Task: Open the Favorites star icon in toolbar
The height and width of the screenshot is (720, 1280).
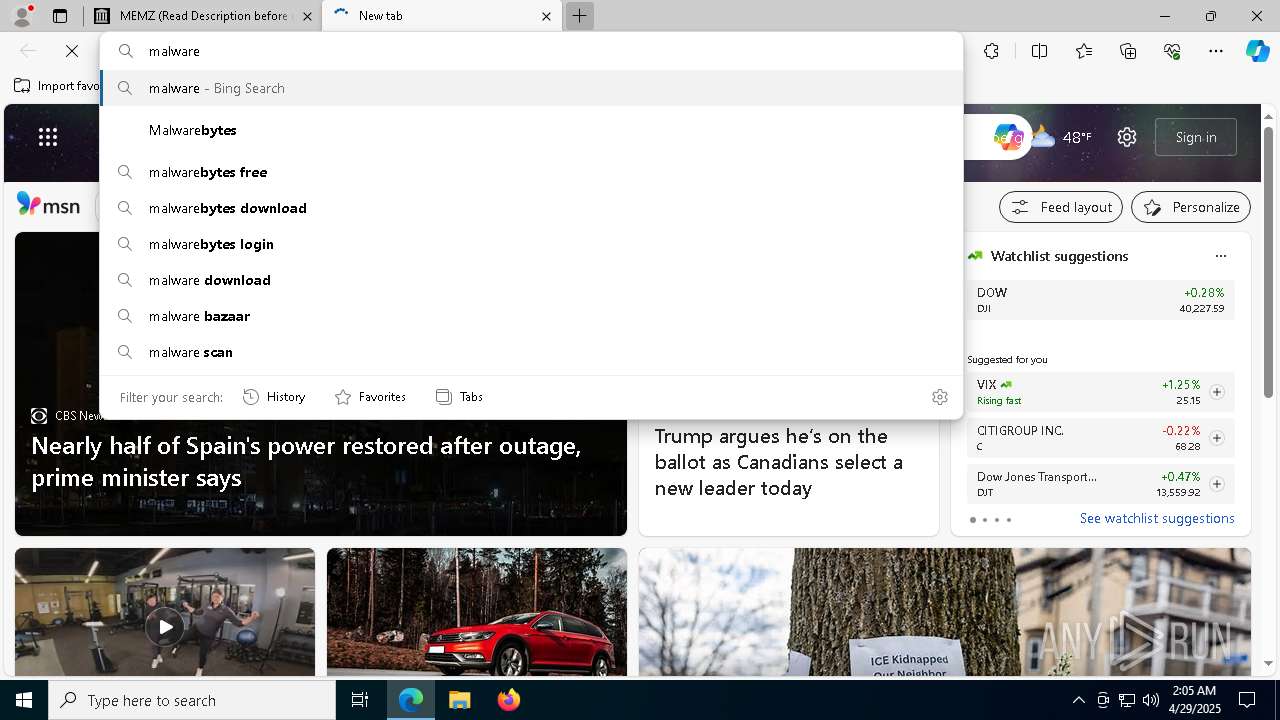Action: pos(1084,51)
